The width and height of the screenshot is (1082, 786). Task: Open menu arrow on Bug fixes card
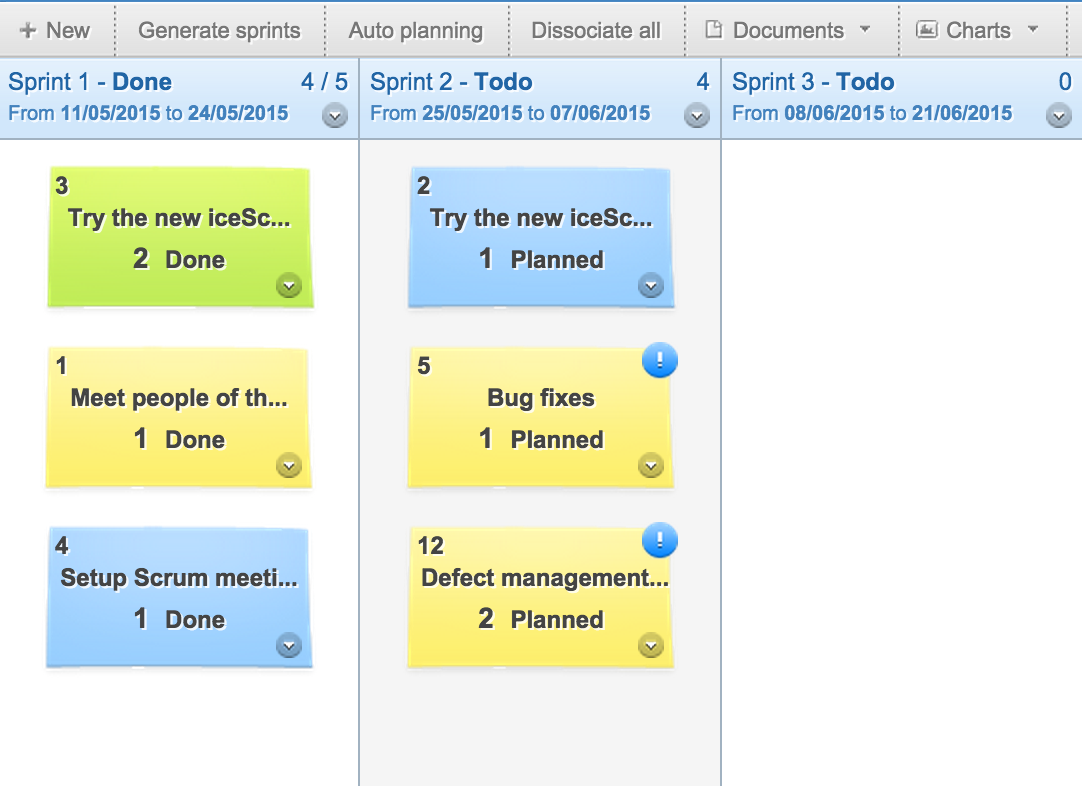click(x=651, y=466)
